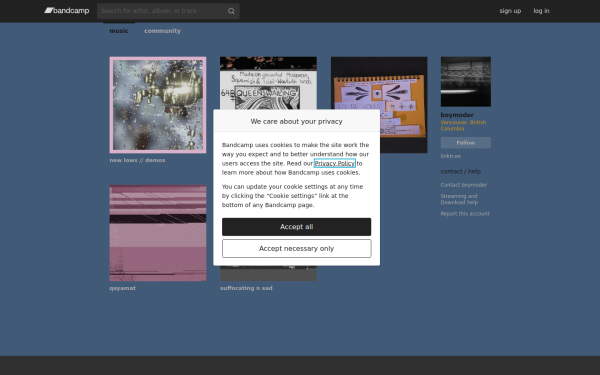Open the new lows // demos album cover
This screenshot has width=600, height=375.
[158, 105]
